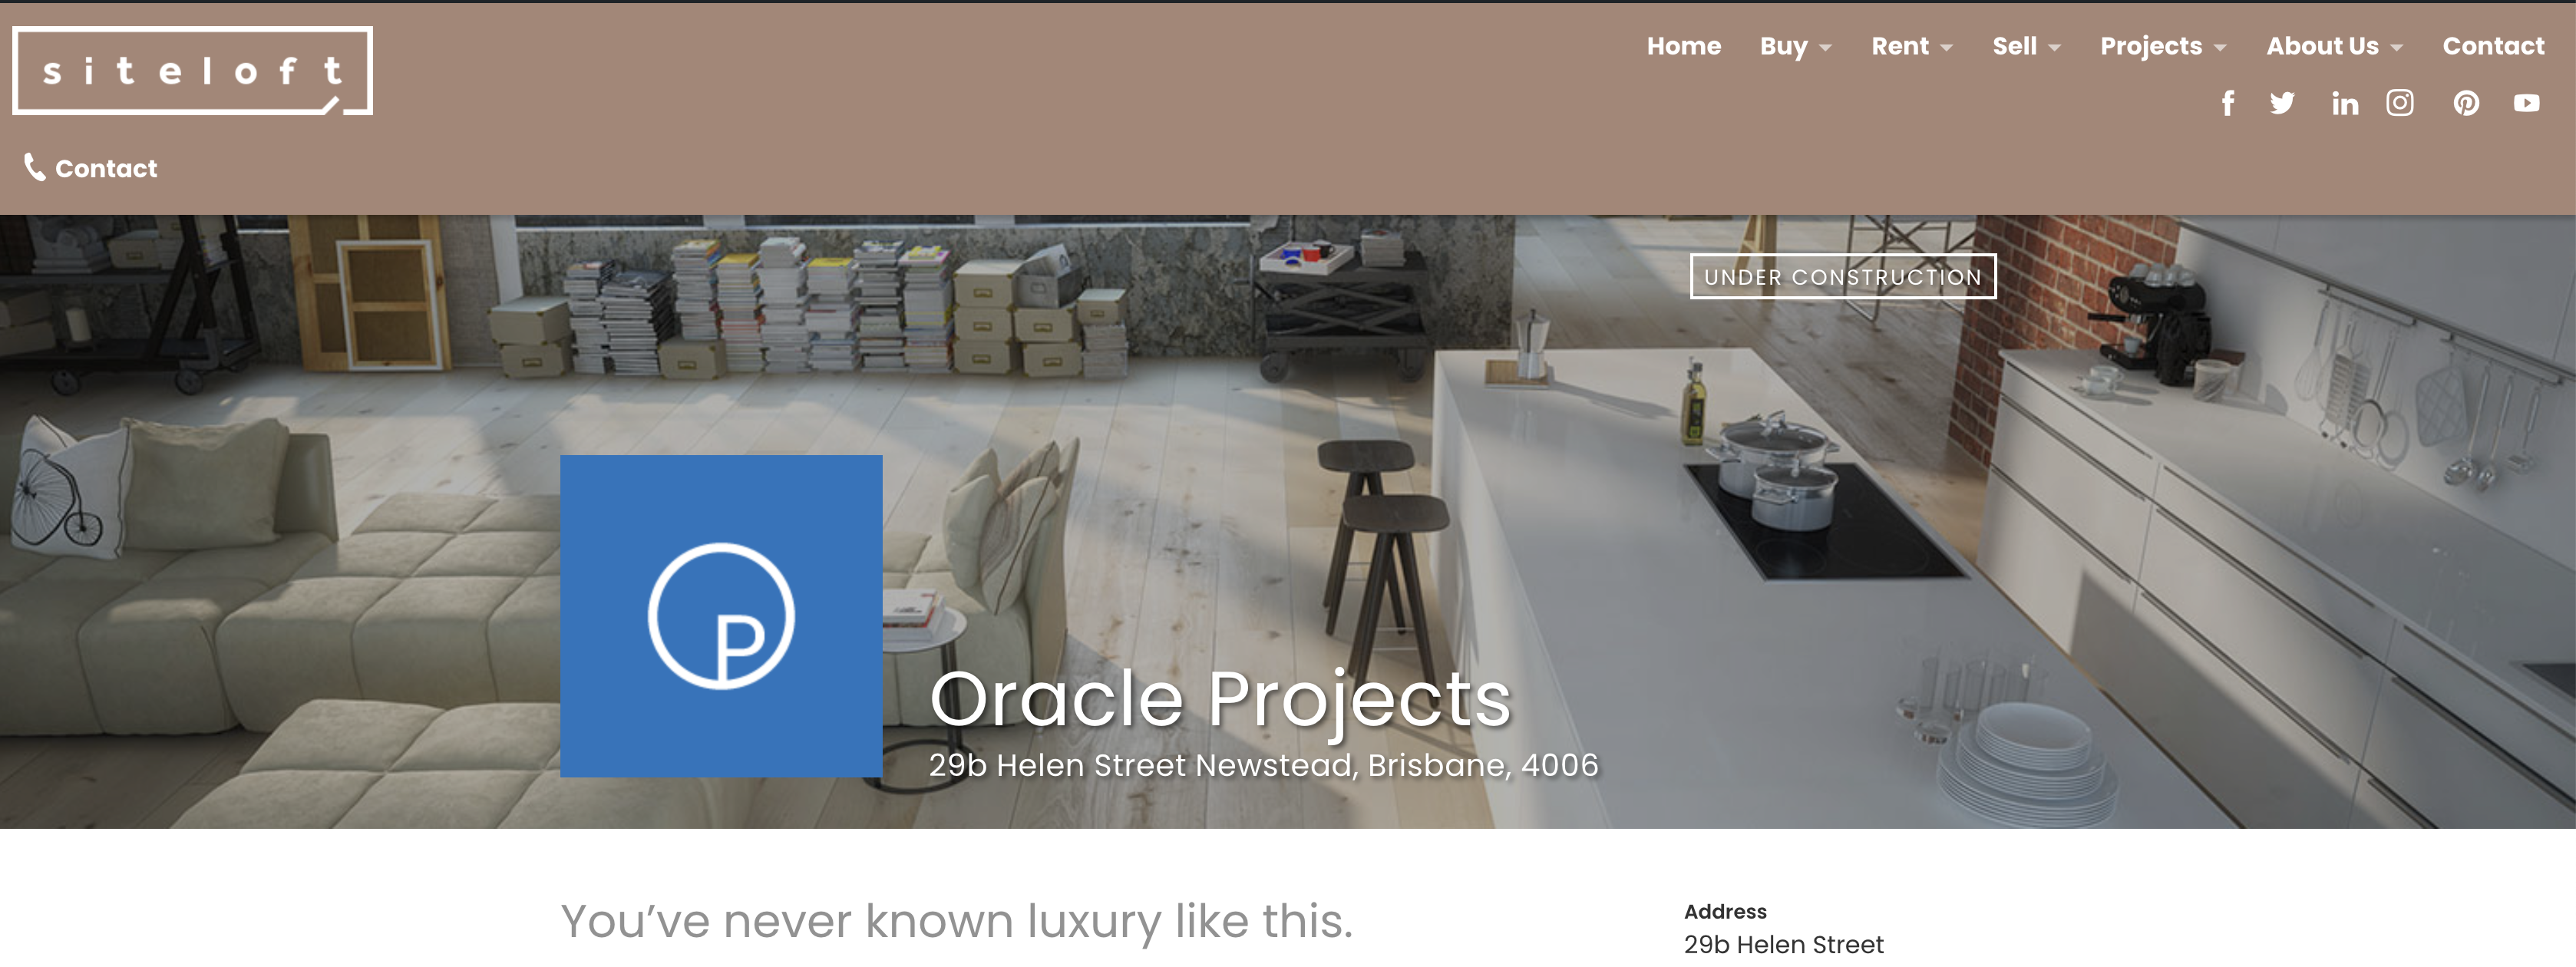Open Contact in the top navigation
The height and width of the screenshot is (967, 2576).
(x=2493, y=46)
